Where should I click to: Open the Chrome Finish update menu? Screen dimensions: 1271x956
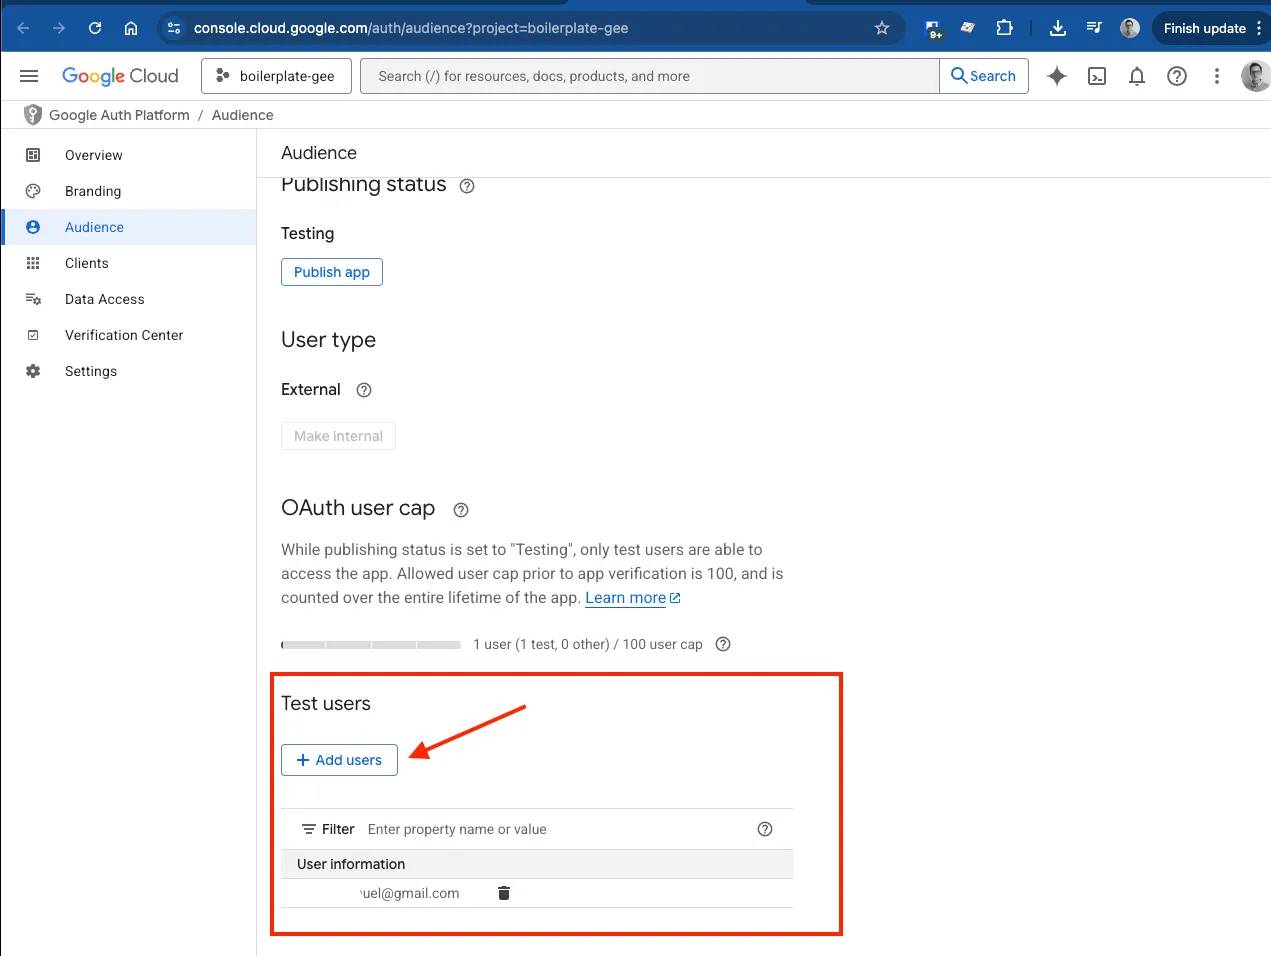coord(1211,28)
